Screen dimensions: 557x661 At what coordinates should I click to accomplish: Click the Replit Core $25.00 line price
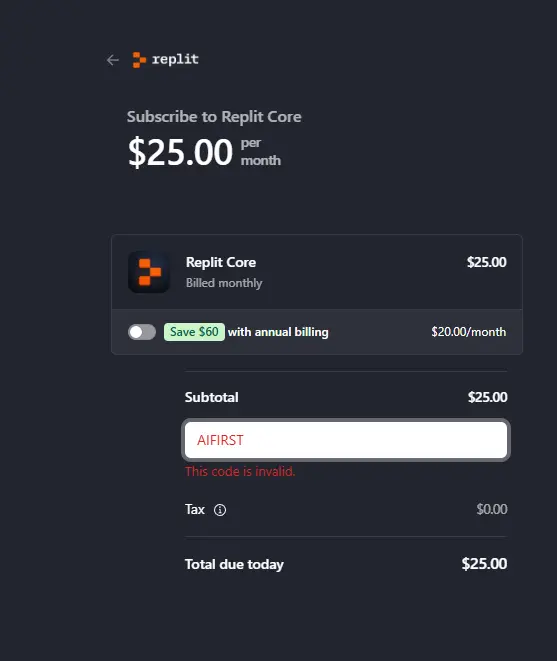[487, 262]
